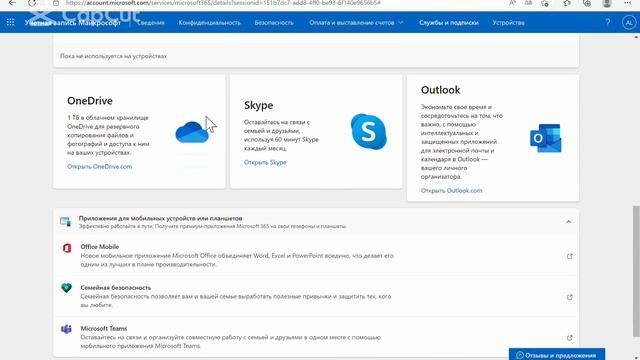640x360 pixels.
Task: Click Приложения для мобильных устройств heading
Action: point(160,218)
